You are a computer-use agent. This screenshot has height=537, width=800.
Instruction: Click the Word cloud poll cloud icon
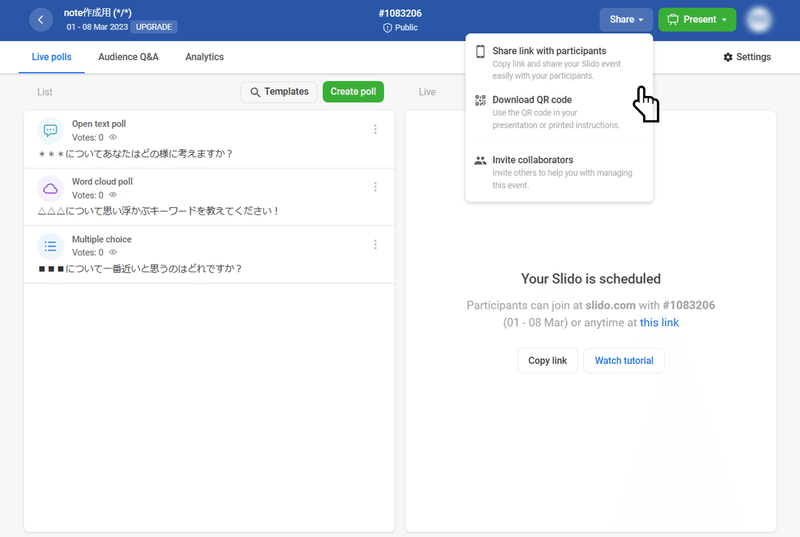tap(50, 189)
